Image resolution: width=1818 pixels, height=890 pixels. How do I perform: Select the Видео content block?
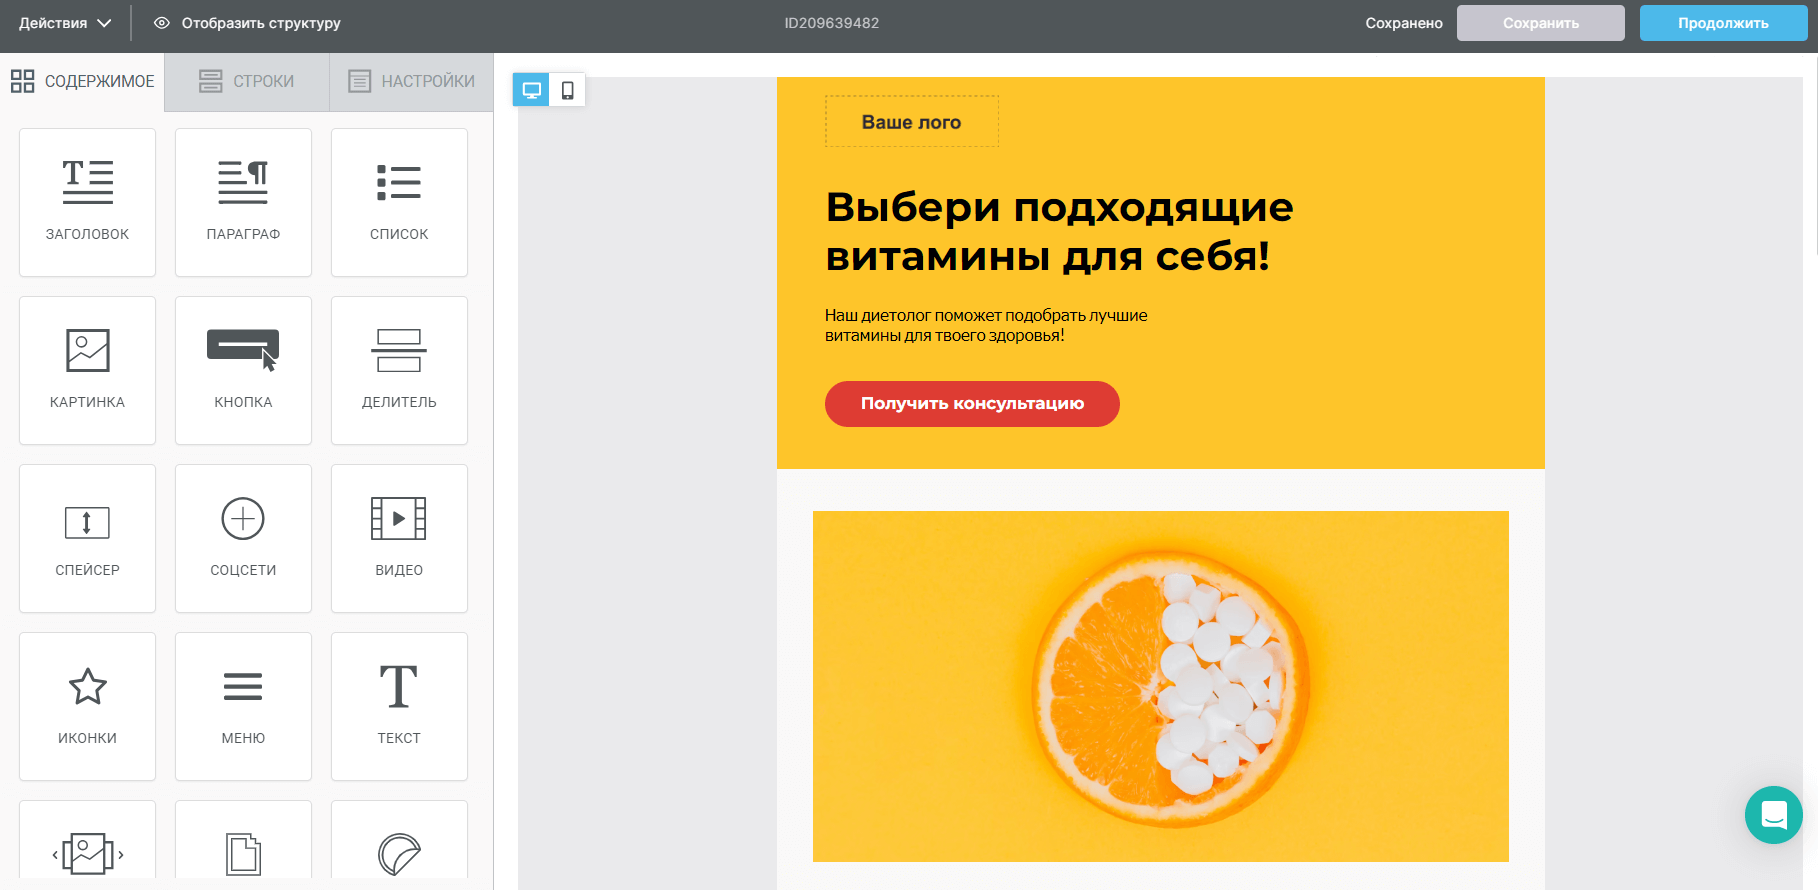[399, 538]
